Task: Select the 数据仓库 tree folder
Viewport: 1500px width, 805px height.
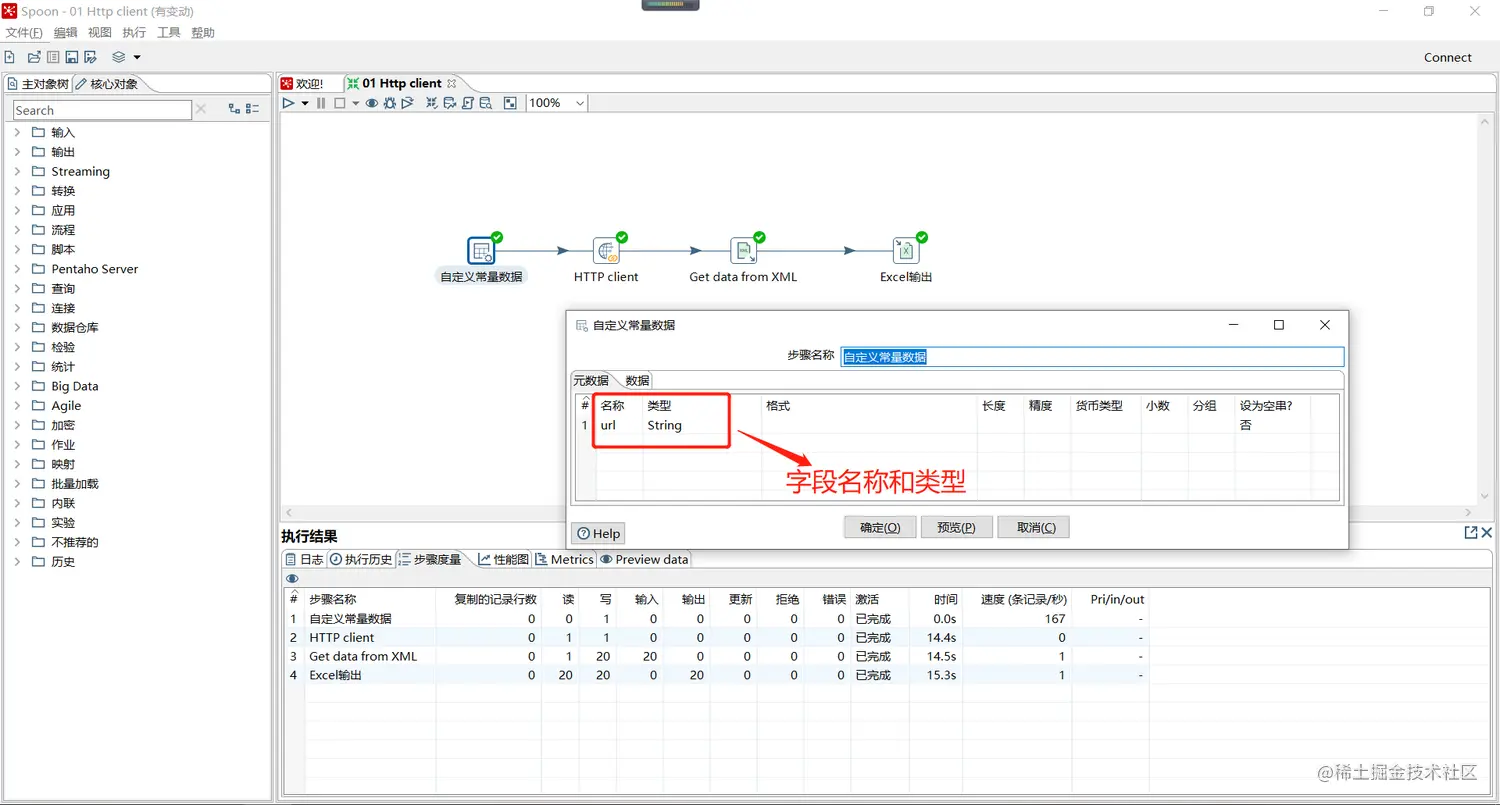Action: tap(75, 327)
